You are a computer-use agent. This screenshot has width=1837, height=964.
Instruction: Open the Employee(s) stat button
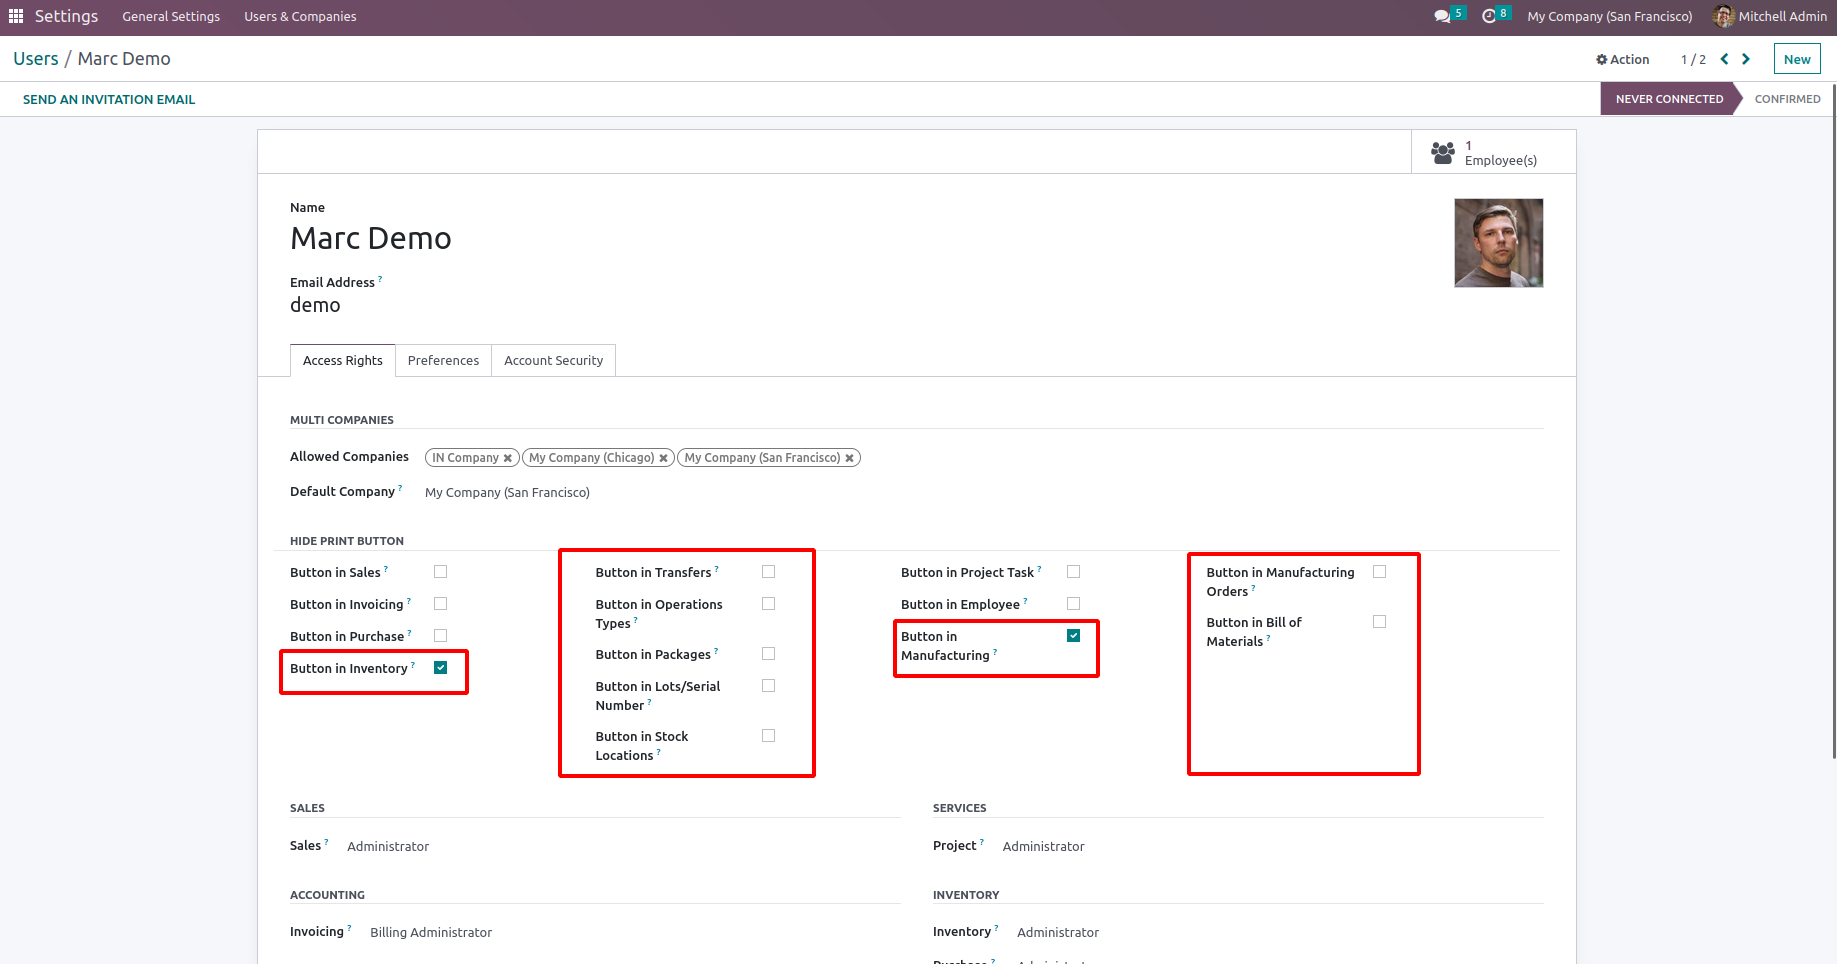click(x=1494, y=152)
